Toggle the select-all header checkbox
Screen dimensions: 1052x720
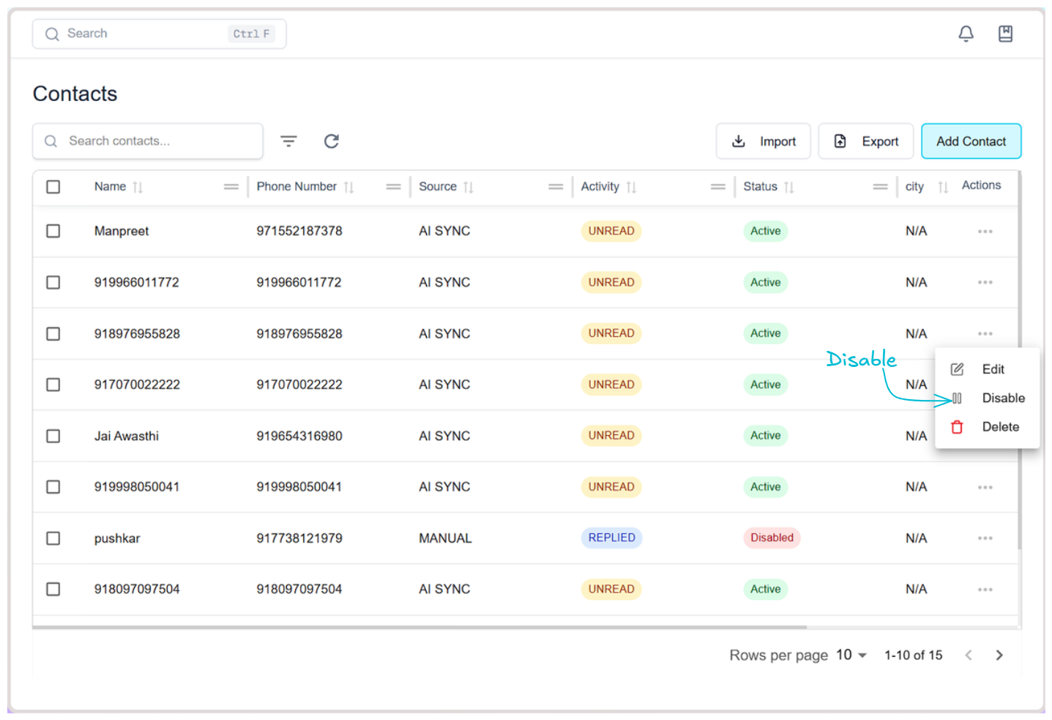54,187
